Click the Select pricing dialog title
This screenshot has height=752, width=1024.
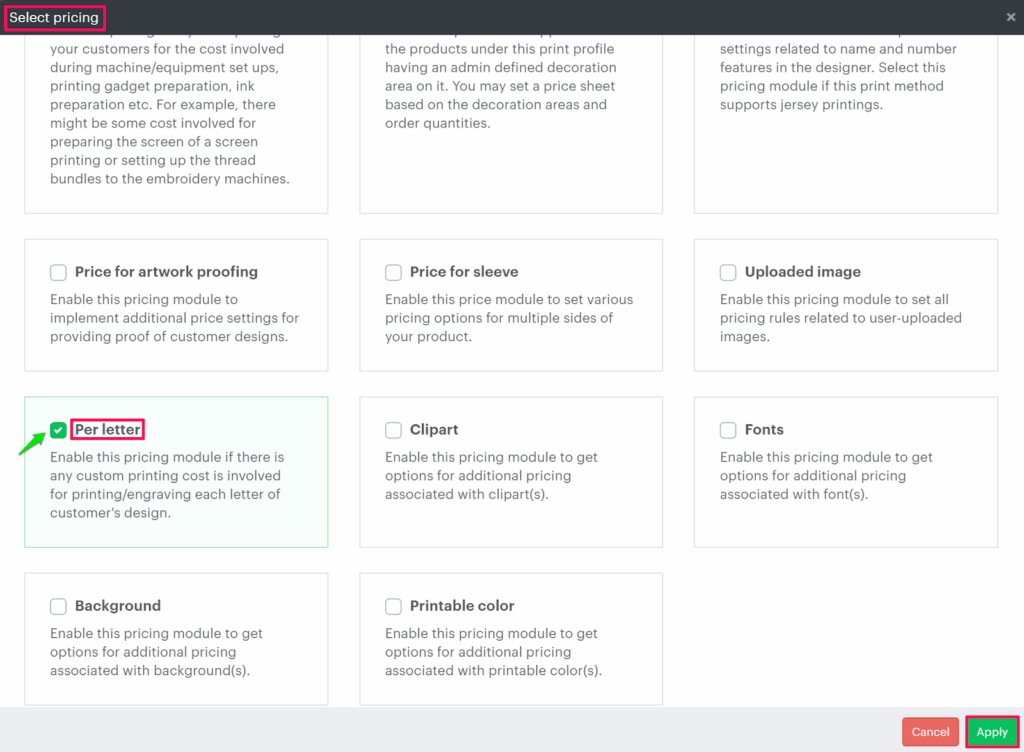pos(54,18)
